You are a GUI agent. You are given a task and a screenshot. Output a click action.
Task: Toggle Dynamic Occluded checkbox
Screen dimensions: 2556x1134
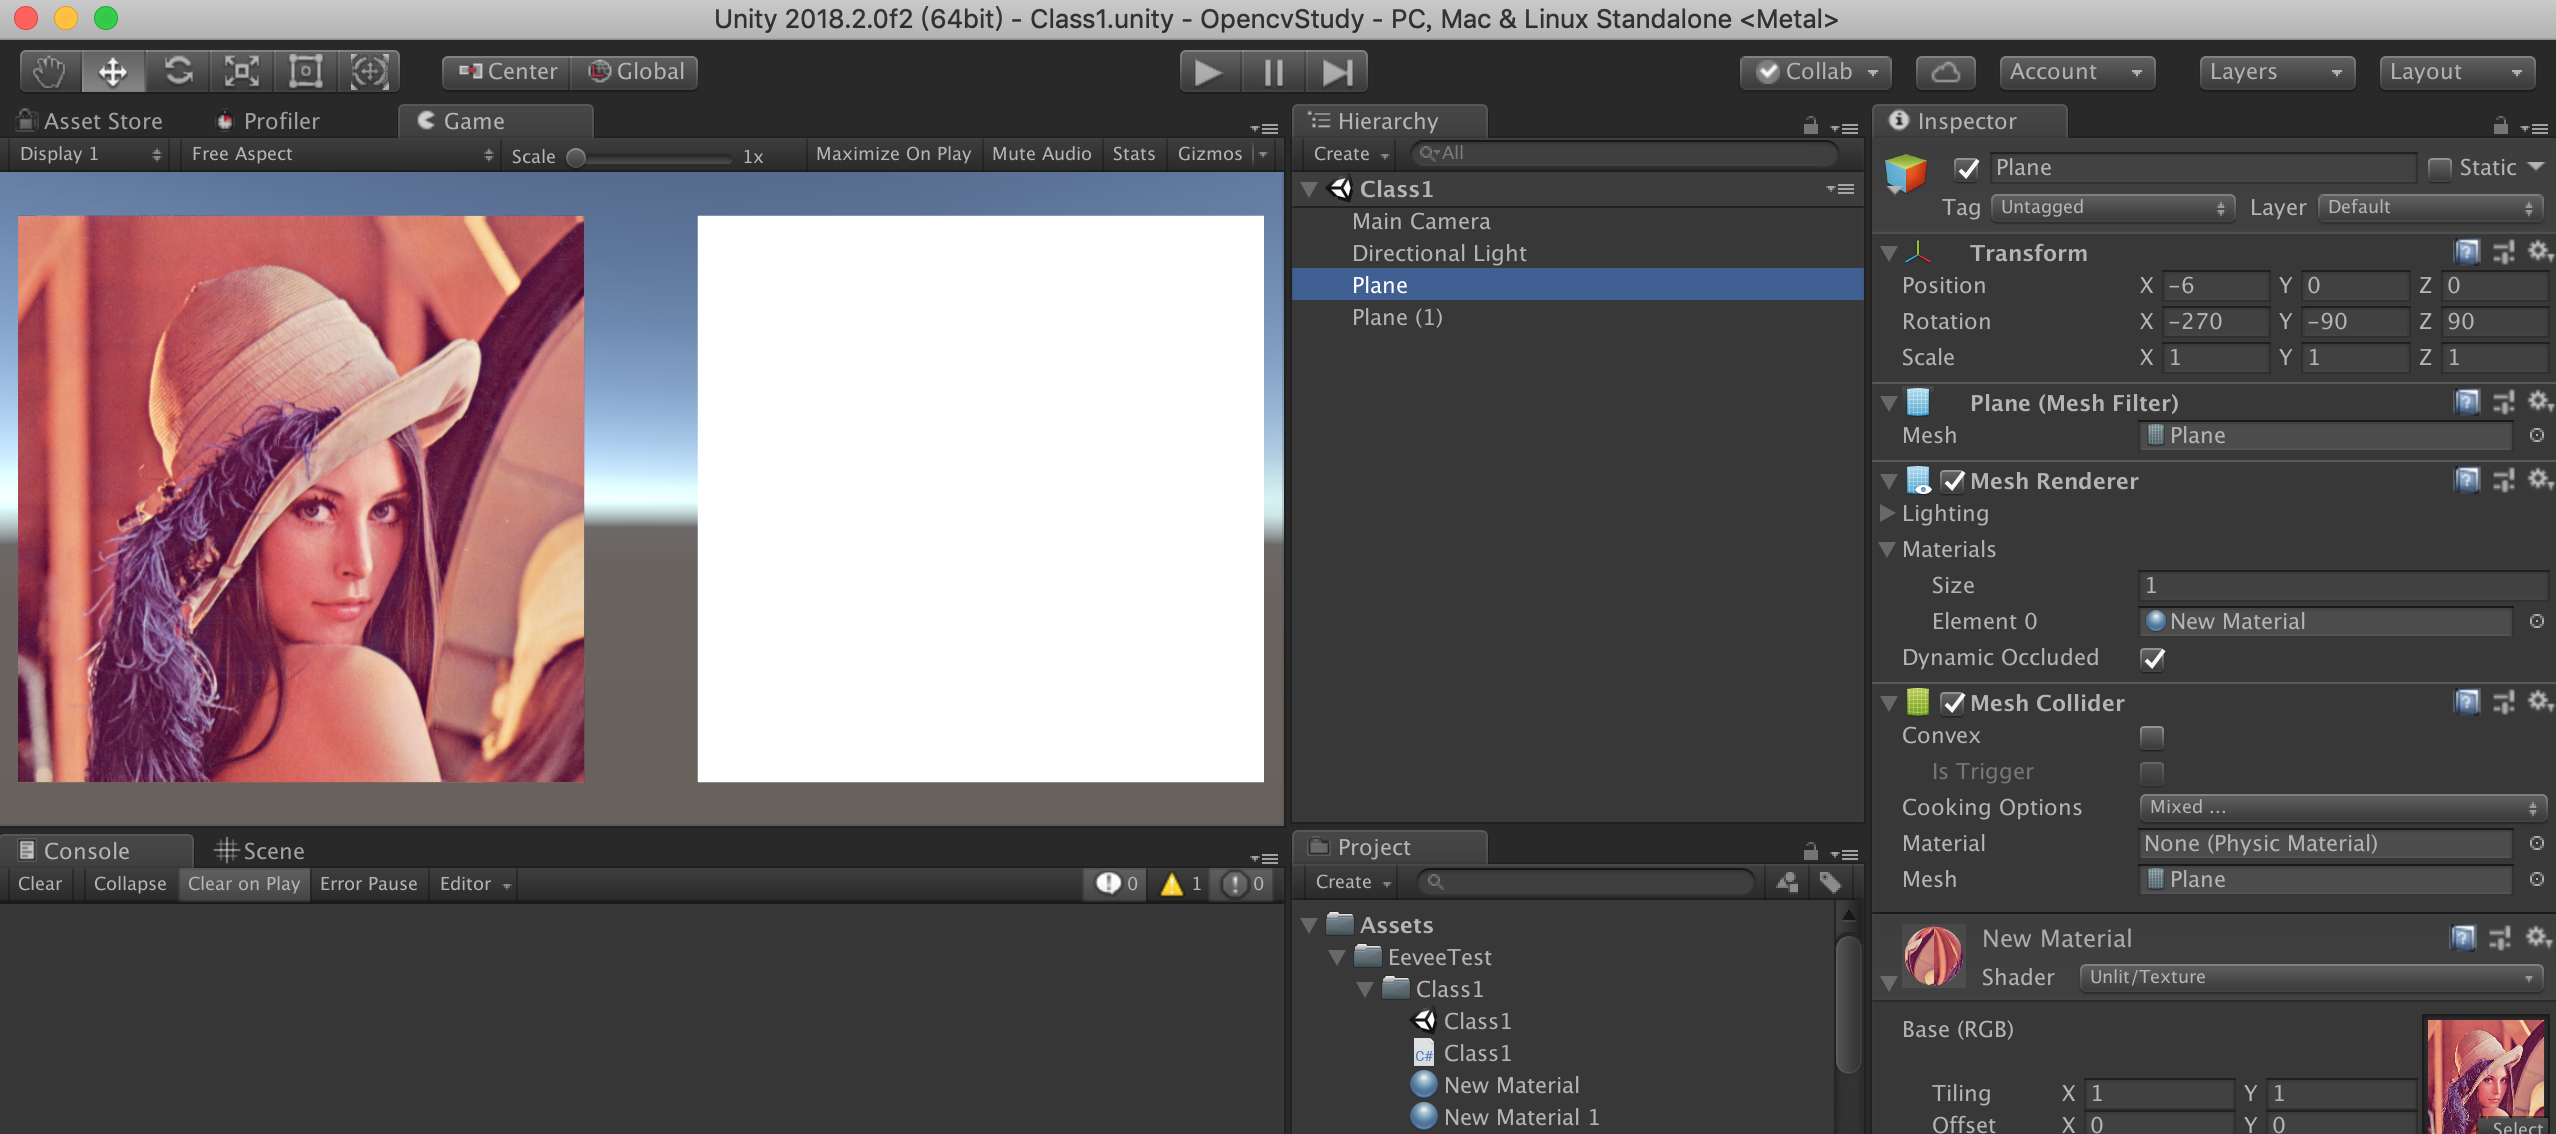tap(2153, 658)
